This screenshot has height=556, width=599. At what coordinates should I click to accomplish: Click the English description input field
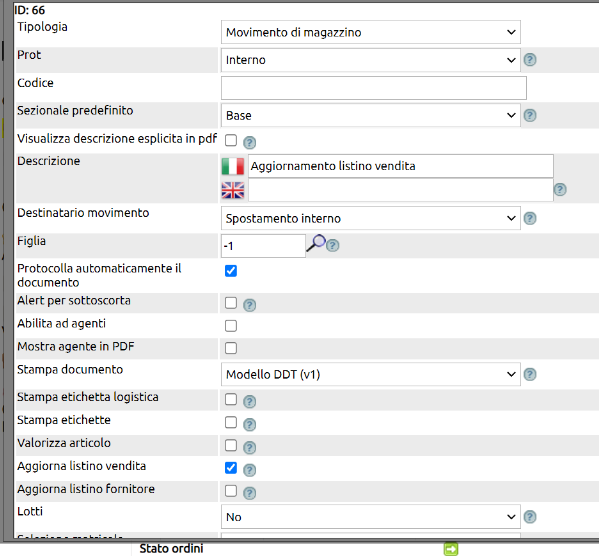401,190
